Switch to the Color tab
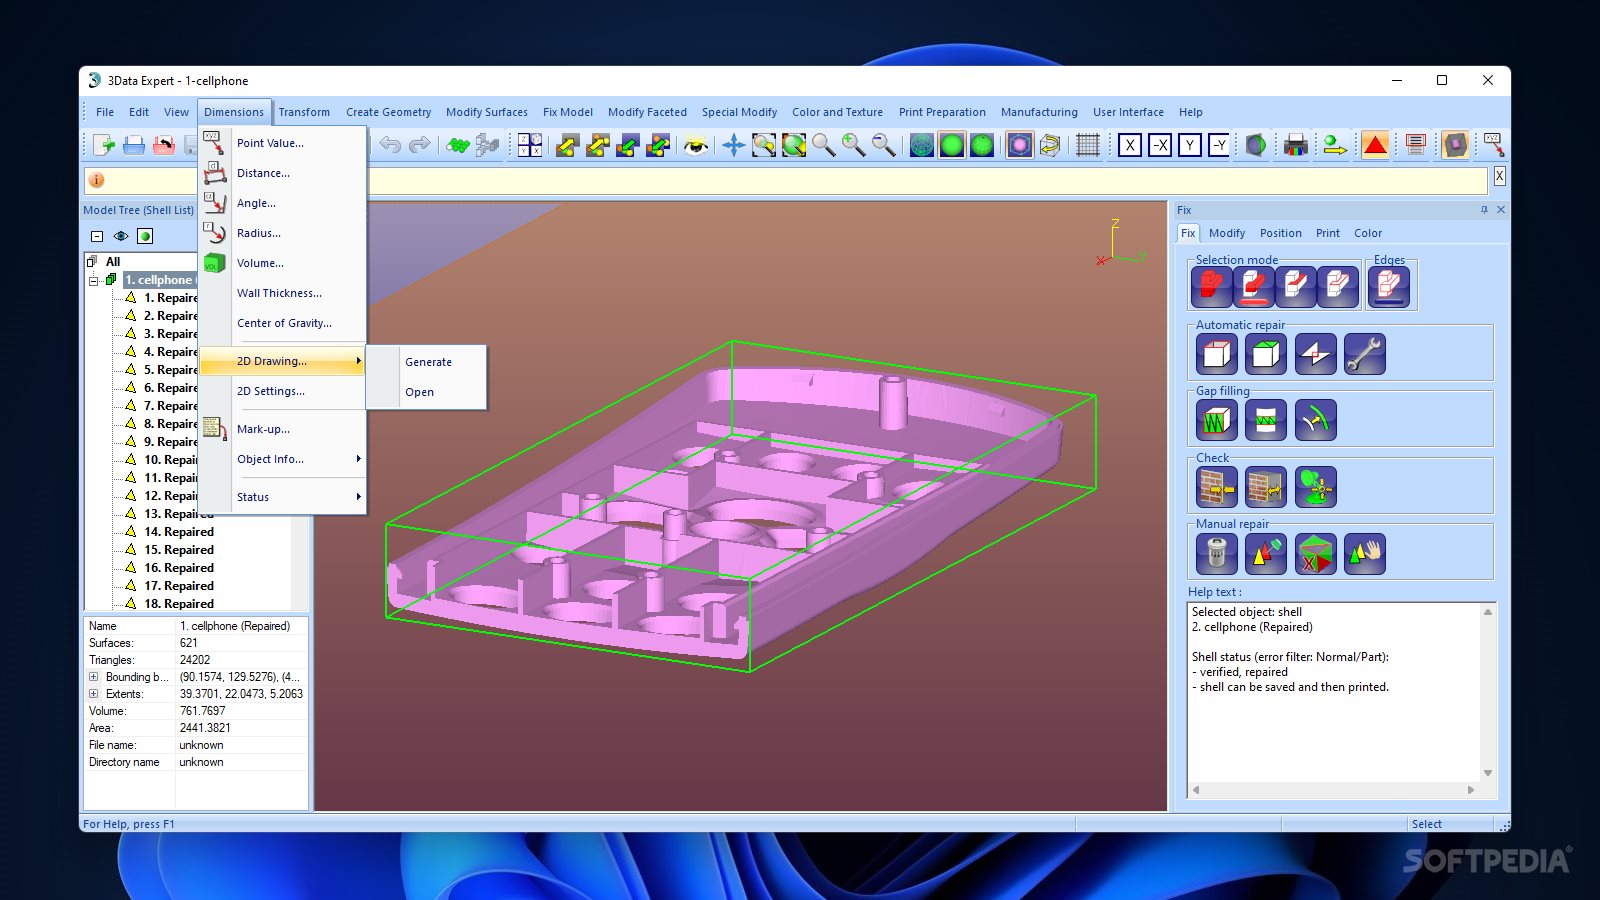 (1368, 233)
